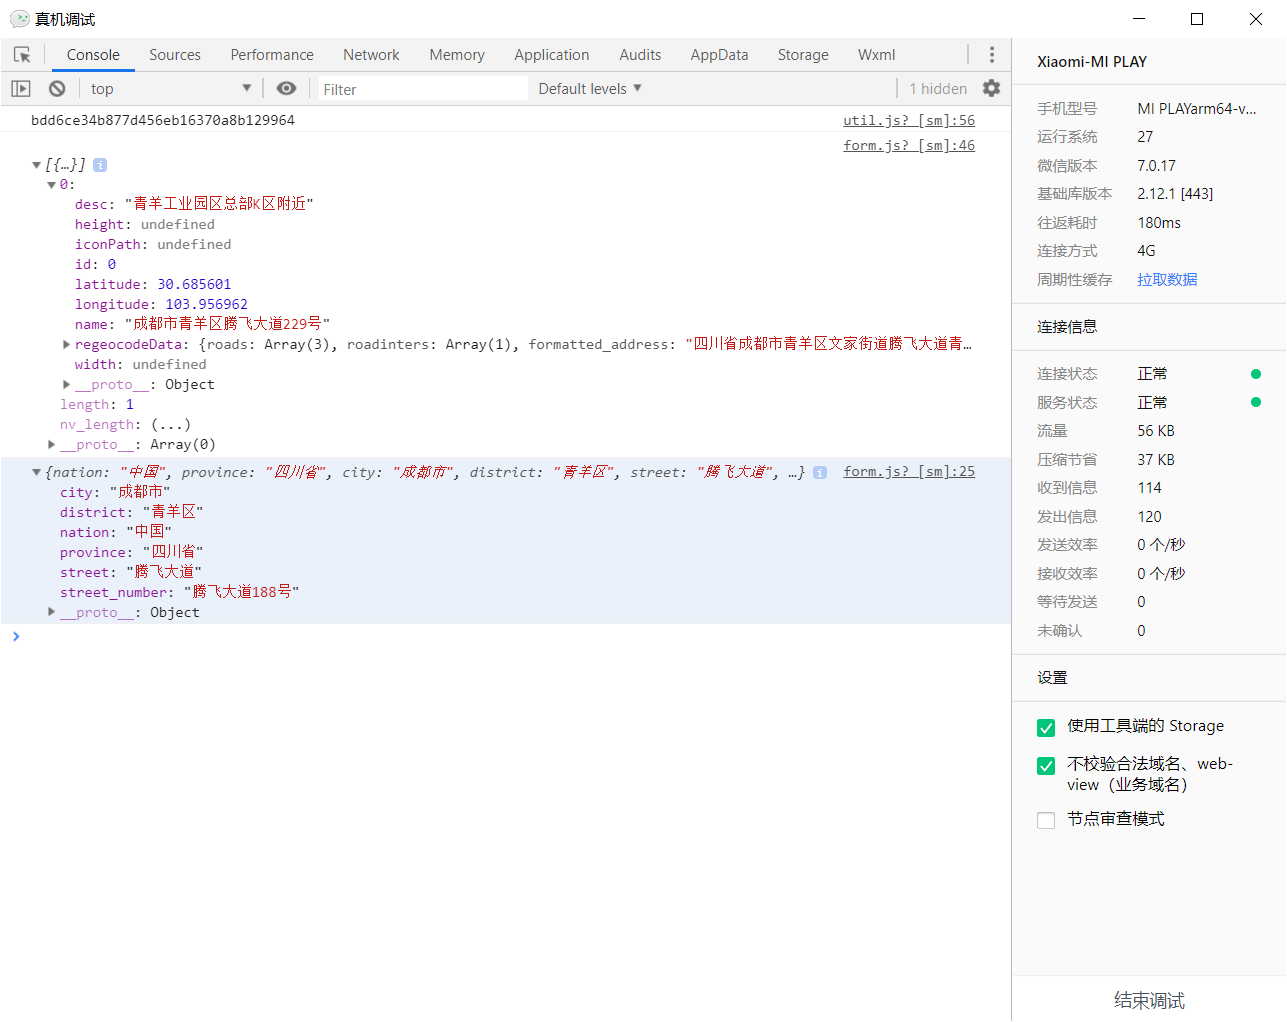Screen dimensions: 1287x1022
Task: Enable 节点审查模式 checkbox
Action: (x=1046, y=821)
